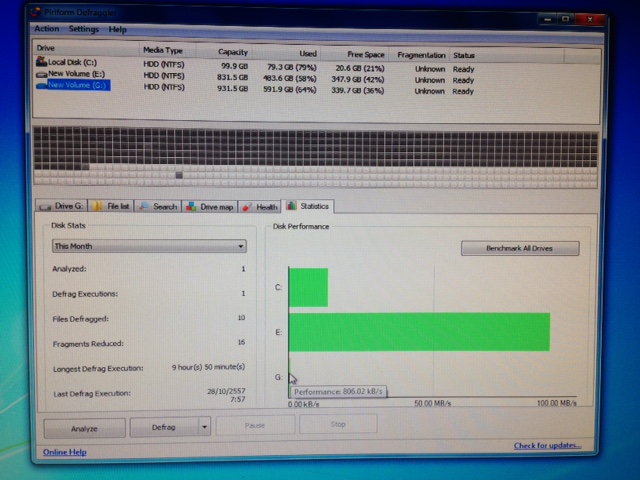Open the Settings menu
640x480 pixels.
(84, 29)
